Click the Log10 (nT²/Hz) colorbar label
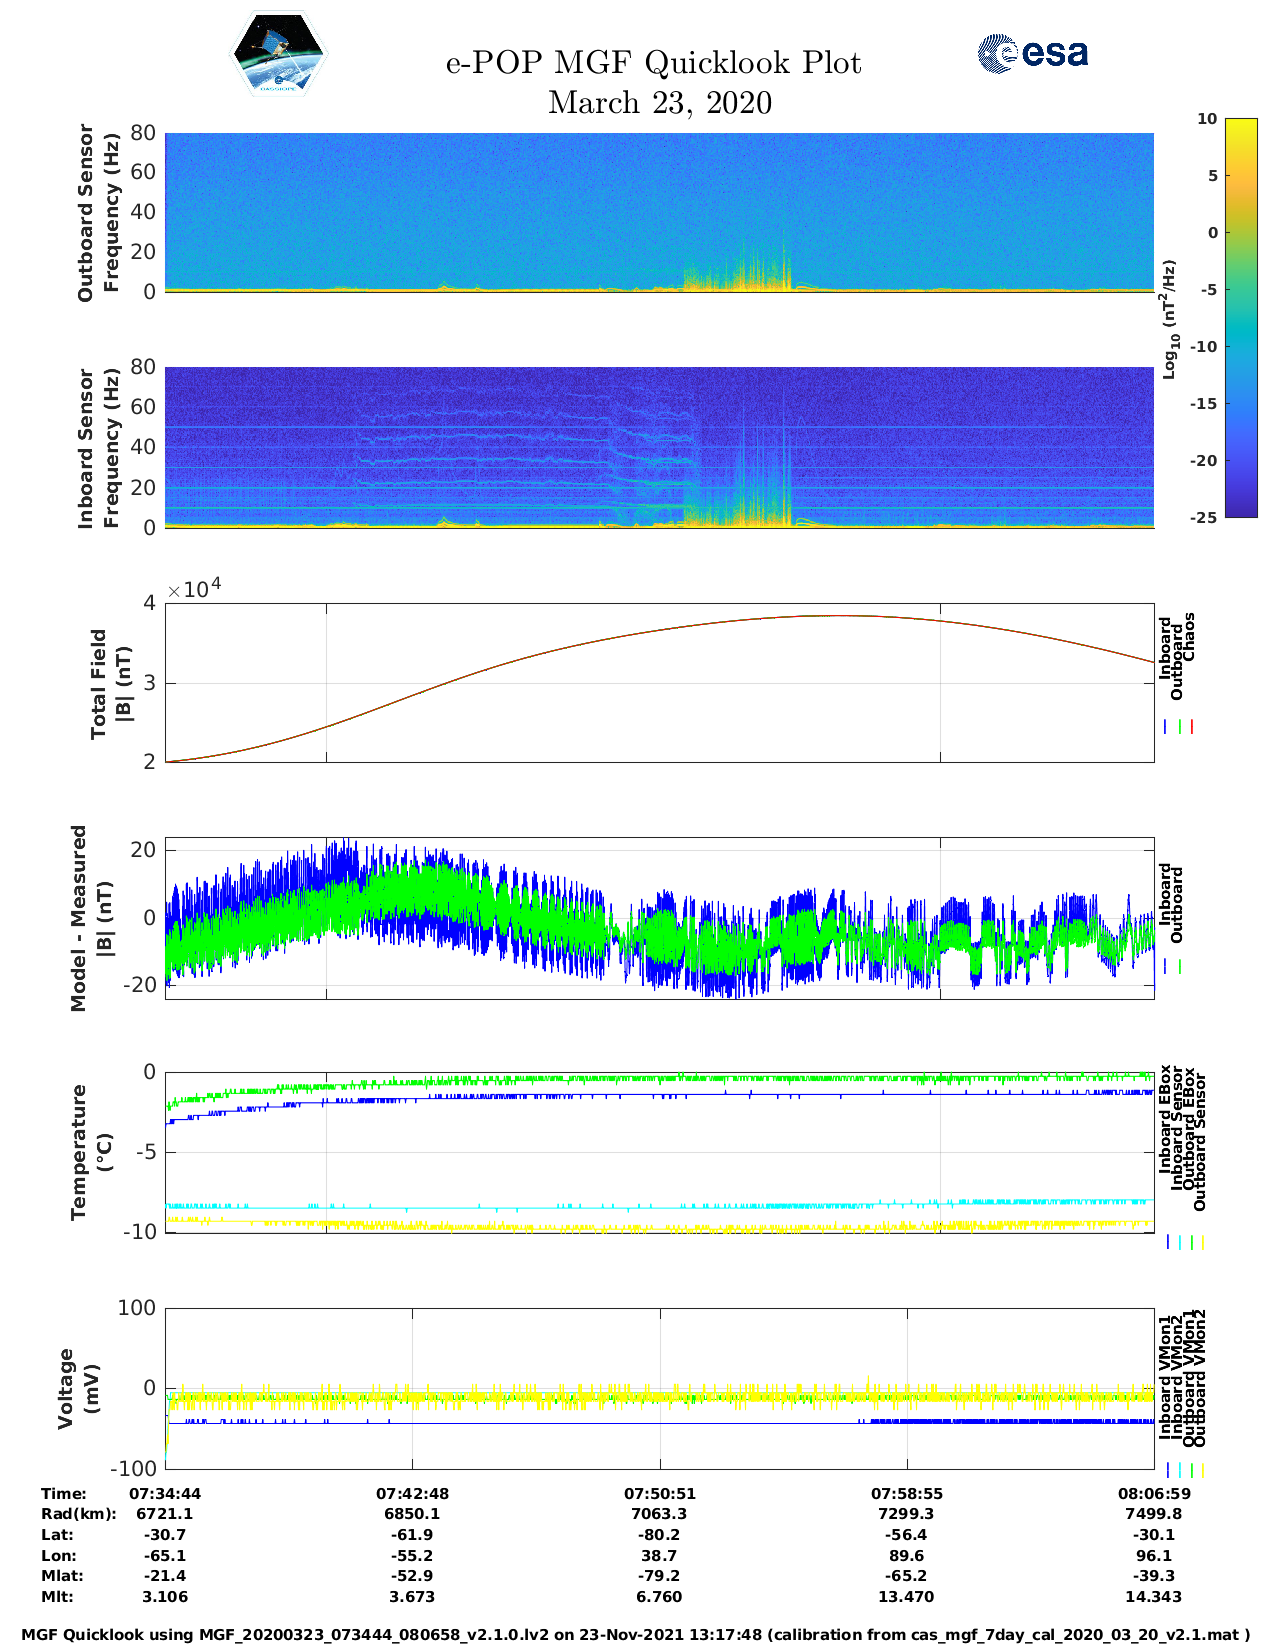The width and height of the screenshot is (1275, 1650). tap(1168, 318)
